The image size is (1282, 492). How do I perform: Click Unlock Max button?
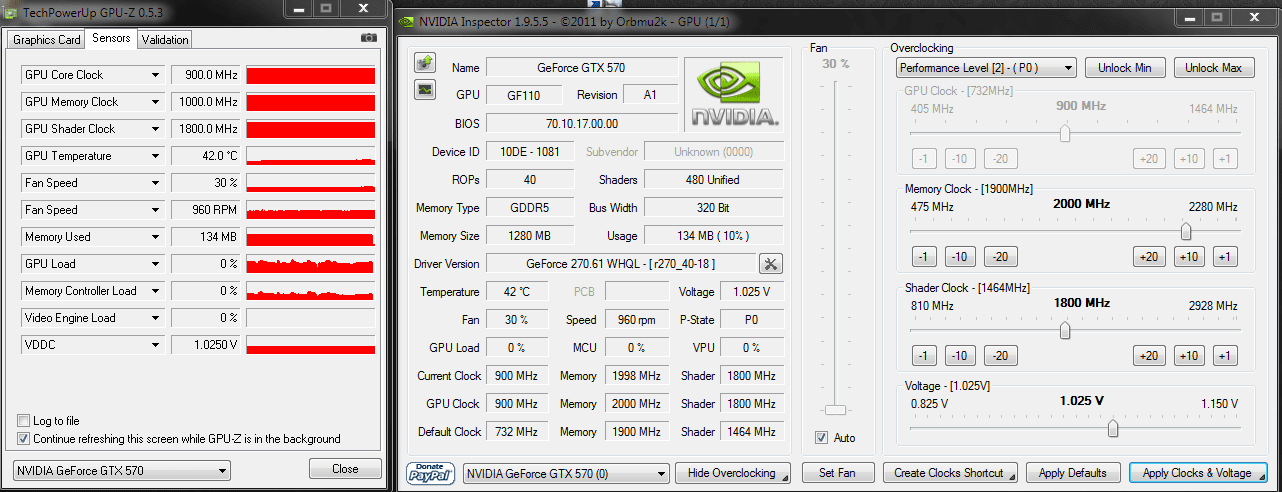tap(1213, 68)
